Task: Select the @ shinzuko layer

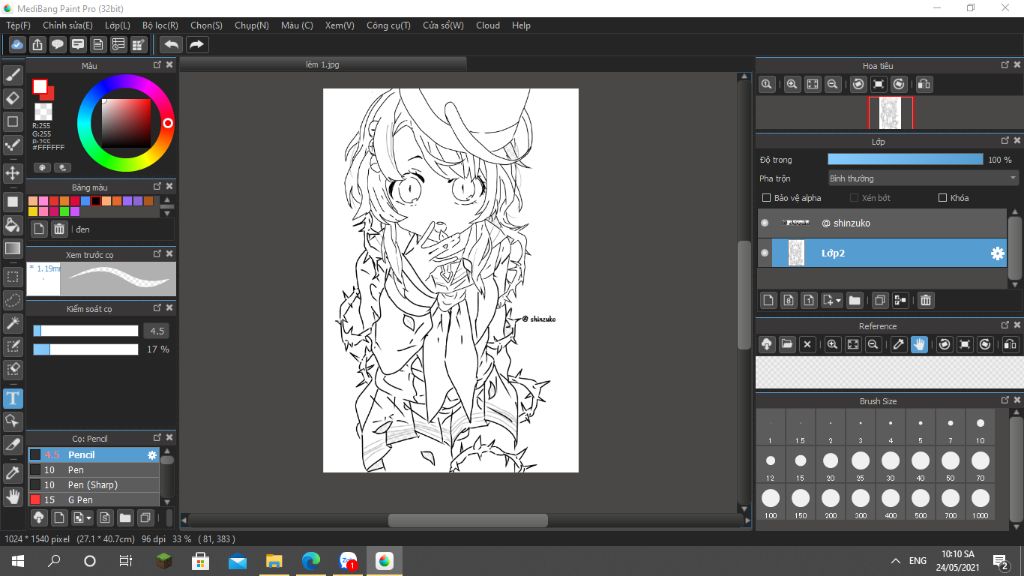Action: (889, 223)
